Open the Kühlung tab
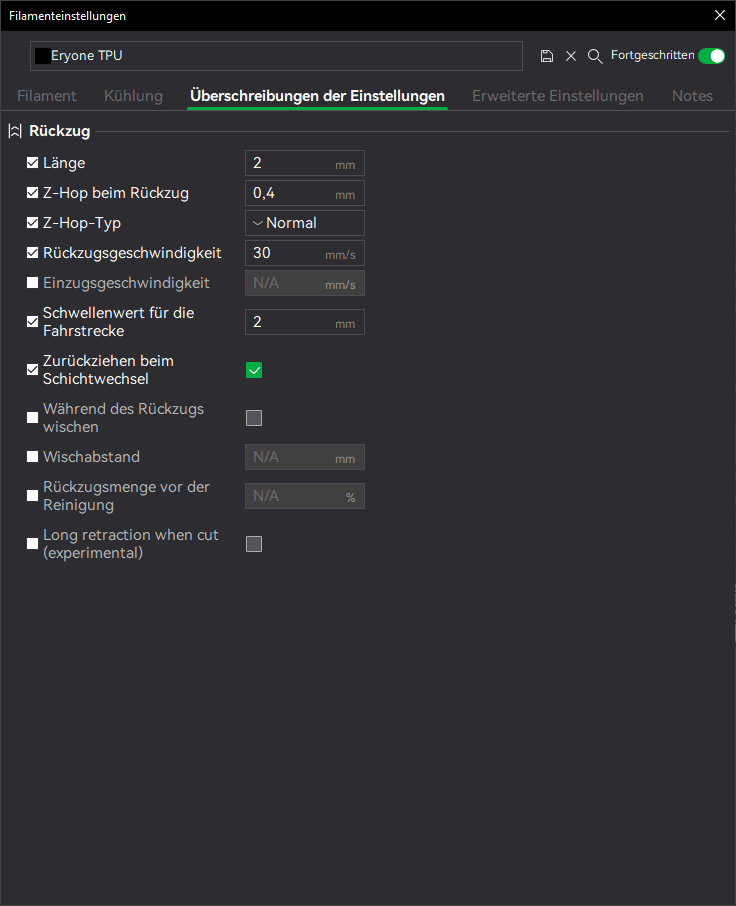736x906 pixels. click(x=133, y=96)
